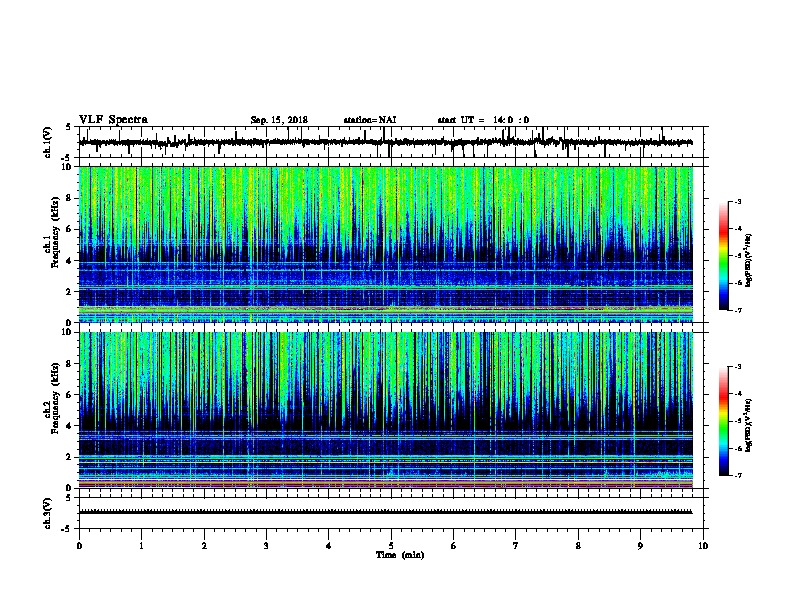Select the date text Sep. 15, 2018

[x=279, y=120]
